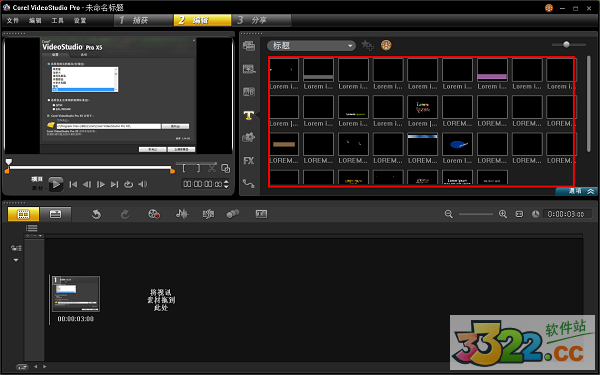The image size is (600, 375).
Task: Play the preview with Play button
Action: point(56,184)
